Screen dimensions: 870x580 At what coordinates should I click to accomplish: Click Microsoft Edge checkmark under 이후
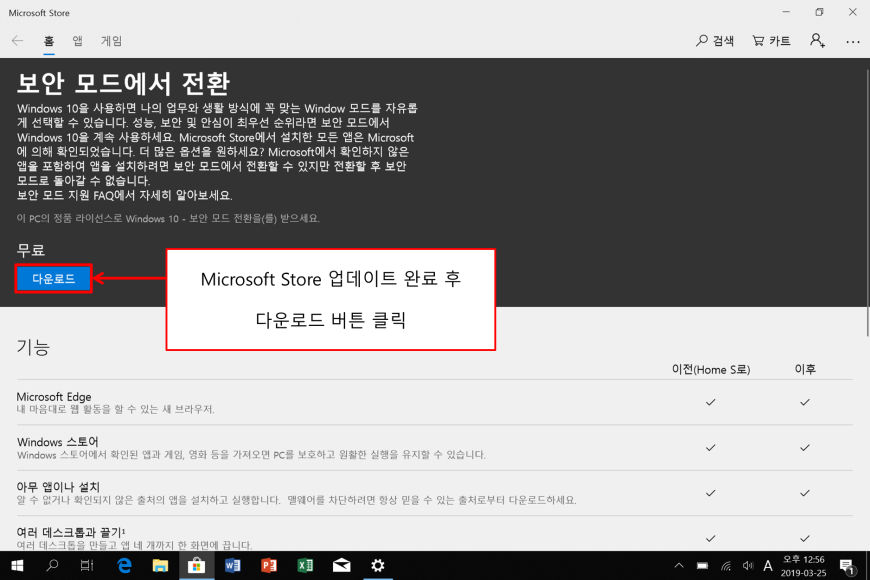pyautogui.click(x=805, y=402)
